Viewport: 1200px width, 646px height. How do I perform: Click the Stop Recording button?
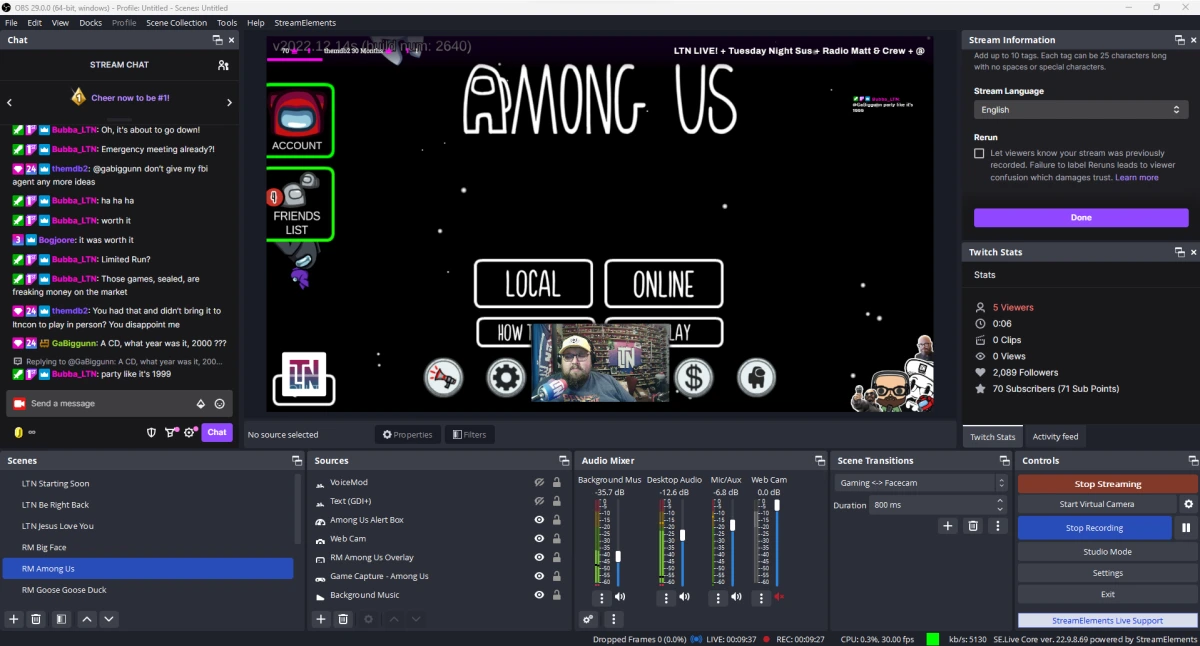(1095, 528)
